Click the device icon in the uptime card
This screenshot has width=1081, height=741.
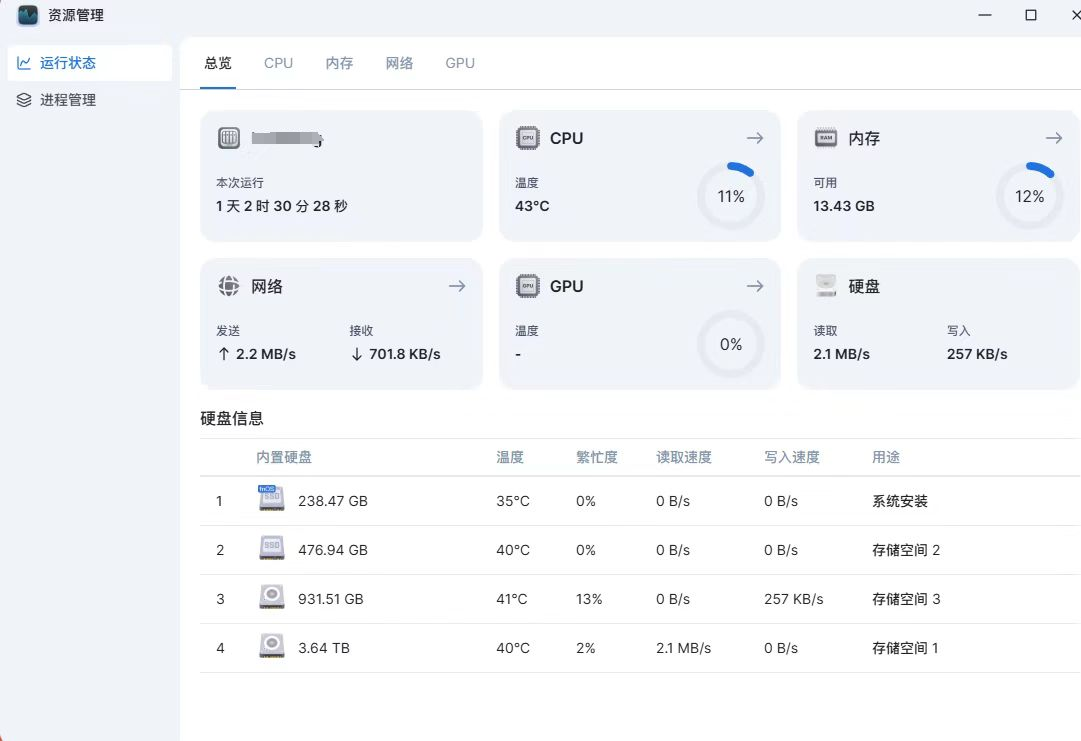[229, 138]
